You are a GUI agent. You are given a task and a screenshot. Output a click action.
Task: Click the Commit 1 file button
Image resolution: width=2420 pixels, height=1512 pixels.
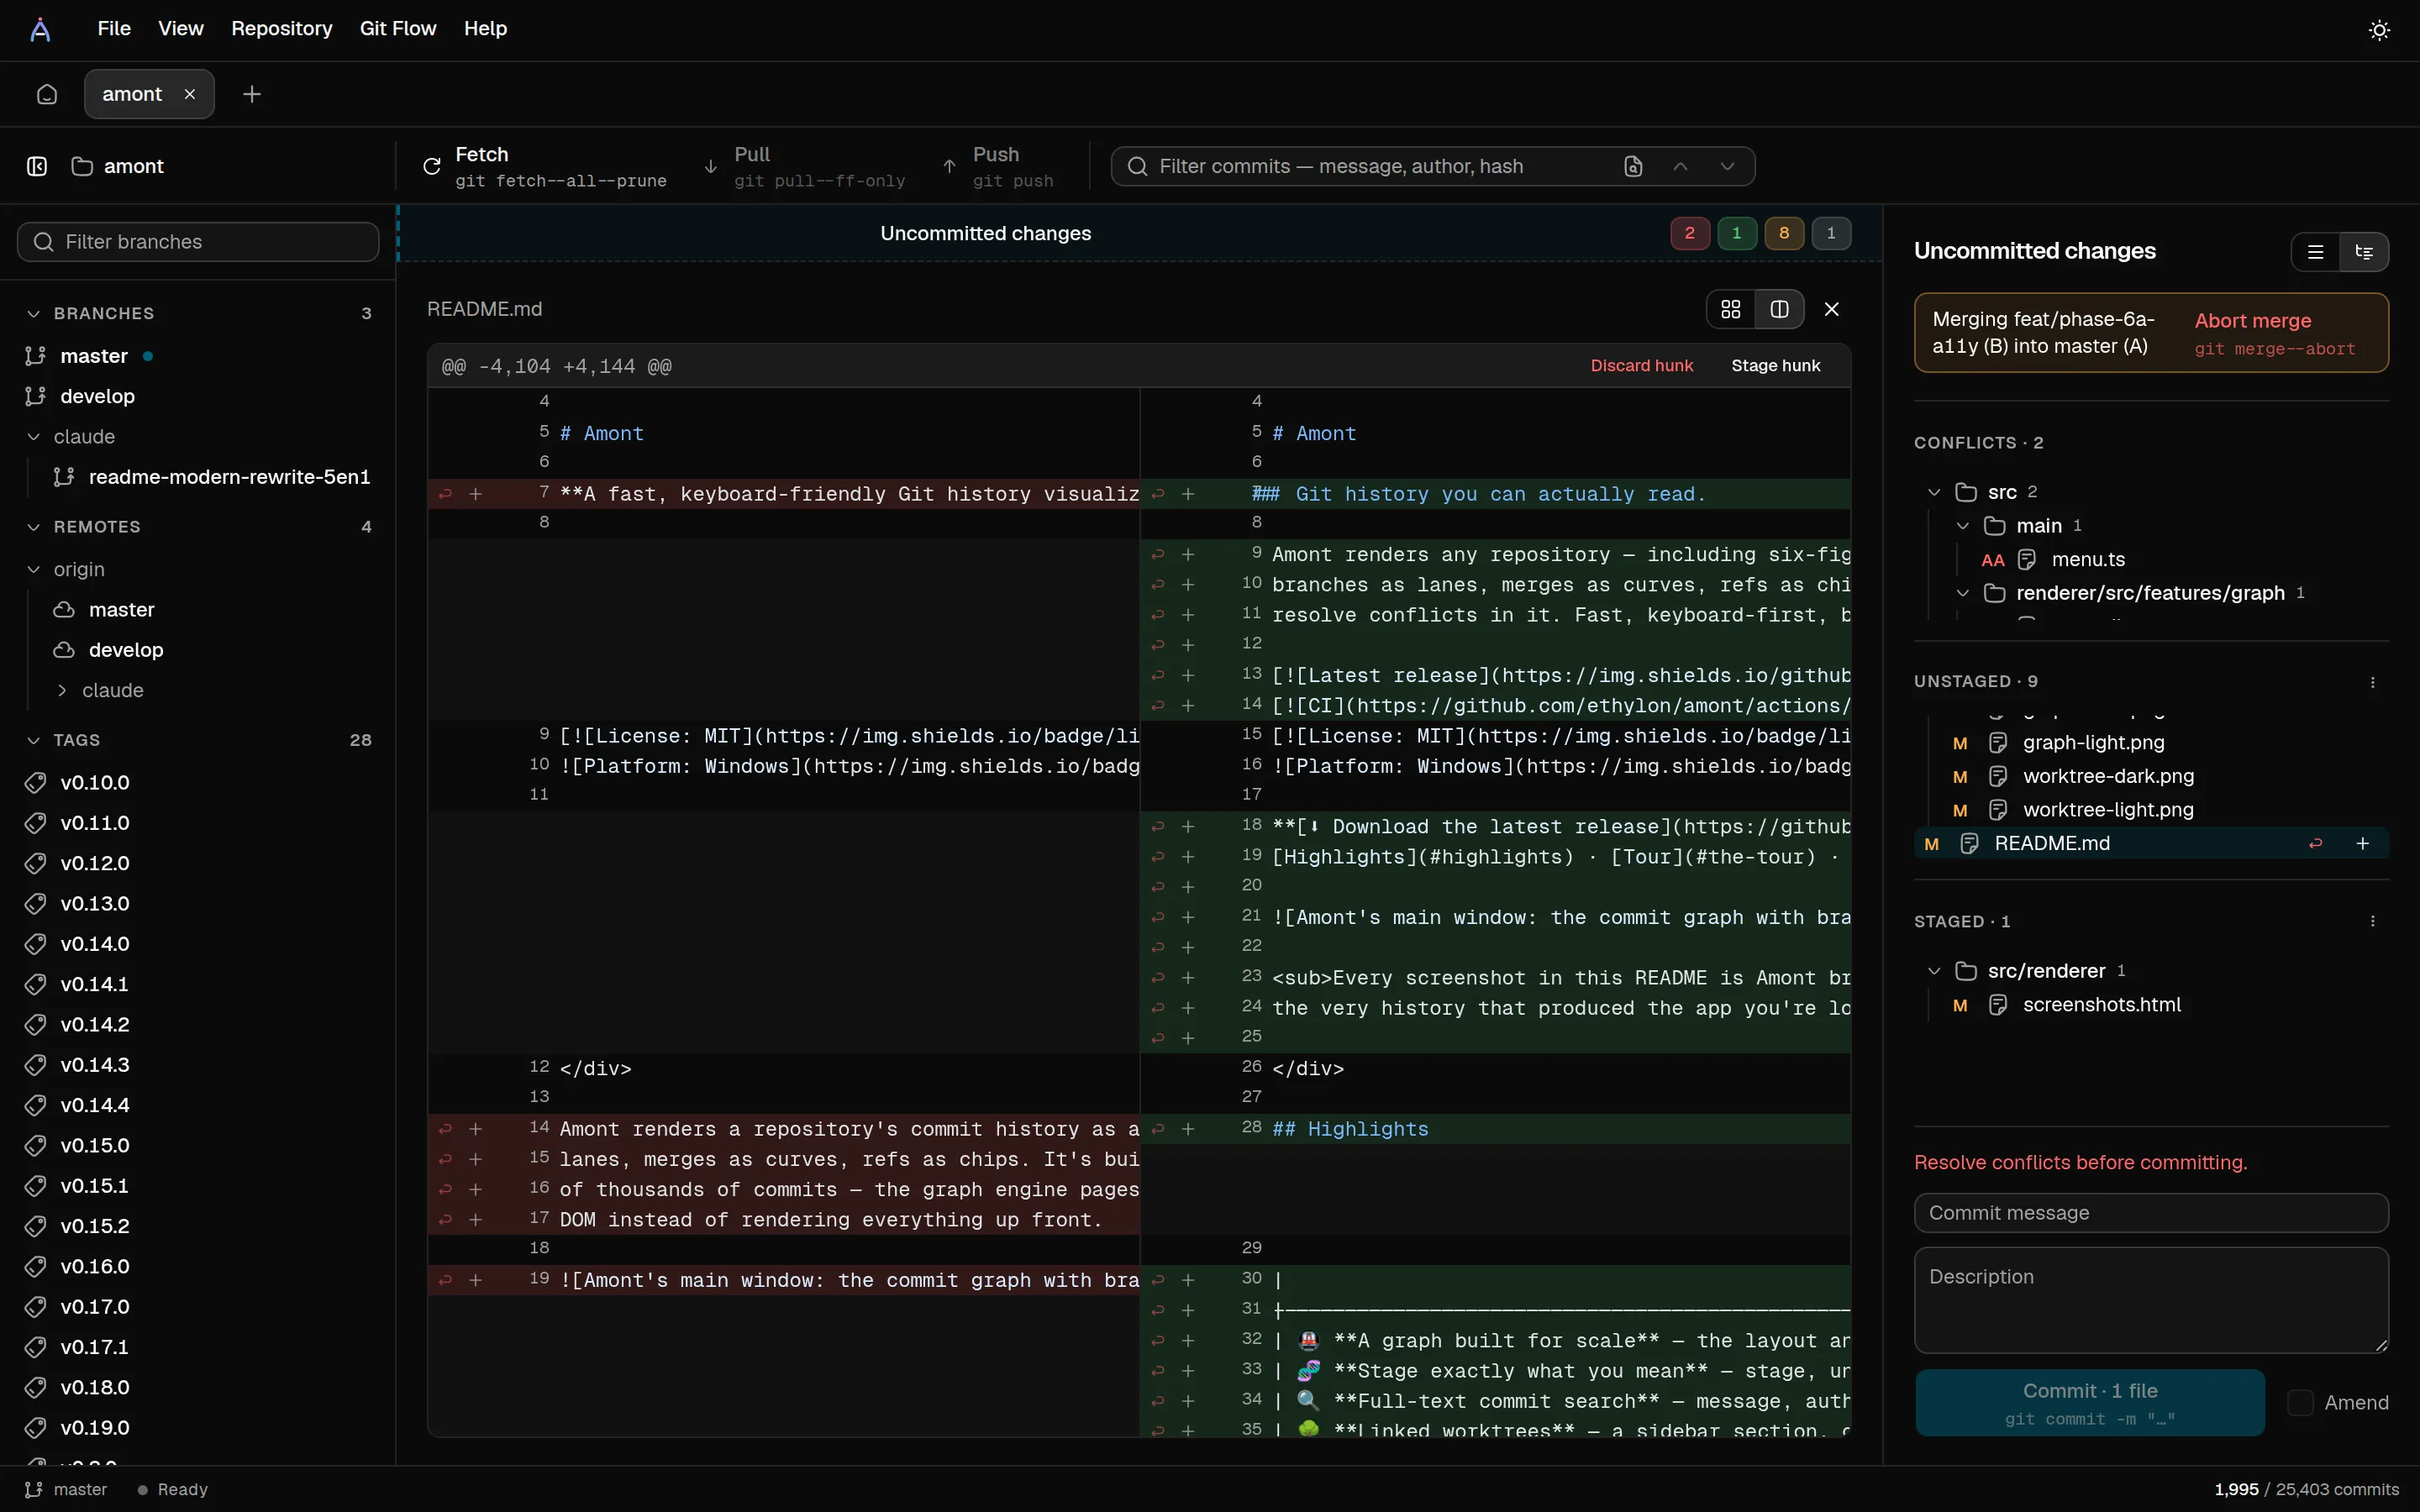pos(2090,1403)
